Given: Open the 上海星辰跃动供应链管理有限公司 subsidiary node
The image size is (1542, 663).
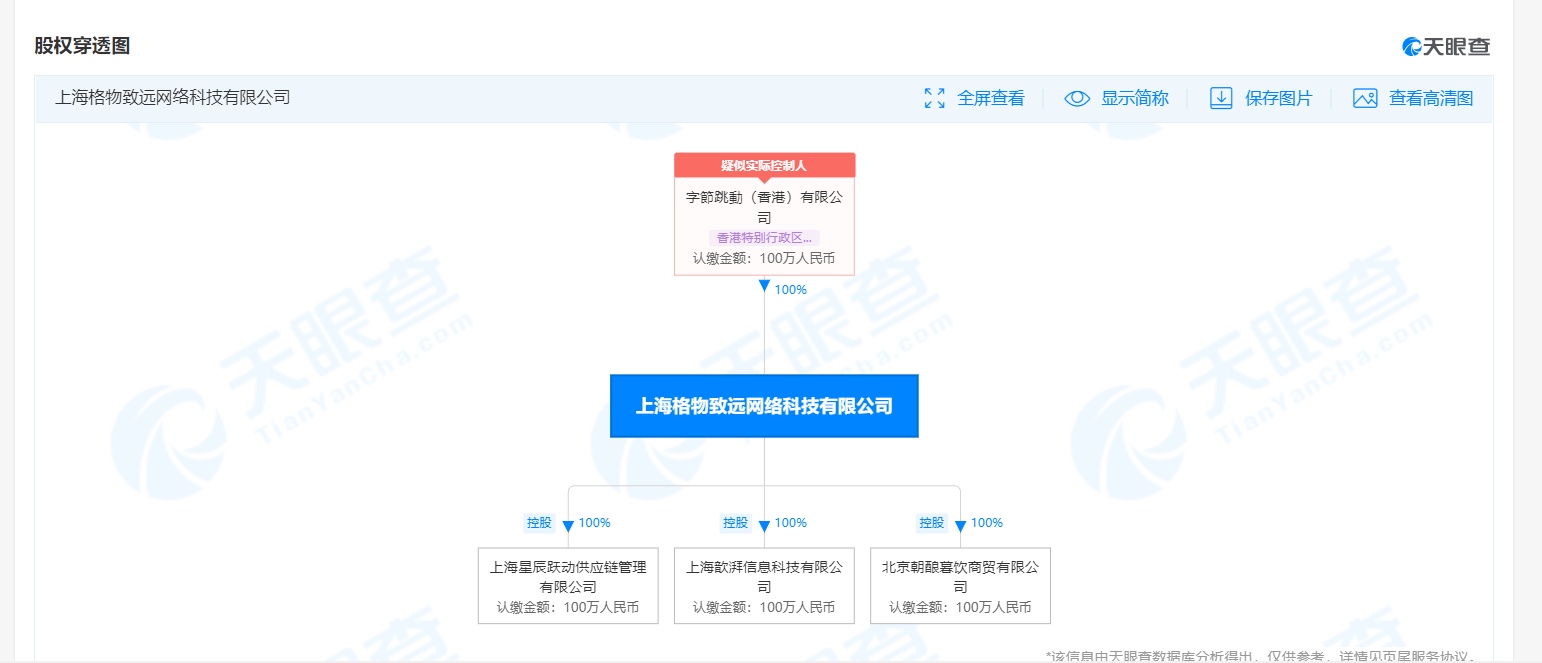Looking at the screenshot, I should pyautogui.click(x=568, y=586).
